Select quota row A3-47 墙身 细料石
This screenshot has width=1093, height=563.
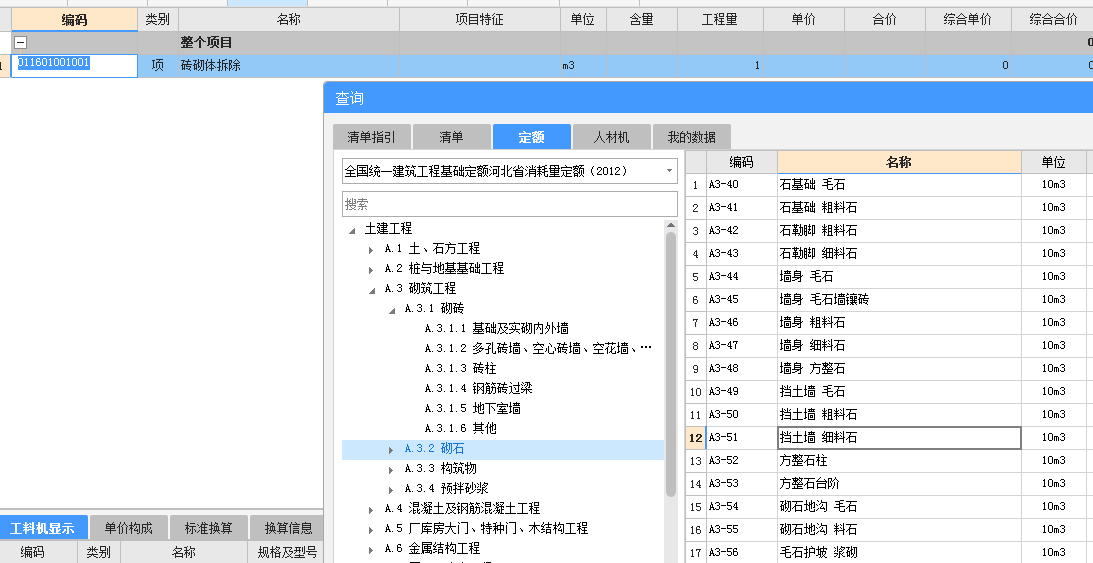(x=889, y=346)
